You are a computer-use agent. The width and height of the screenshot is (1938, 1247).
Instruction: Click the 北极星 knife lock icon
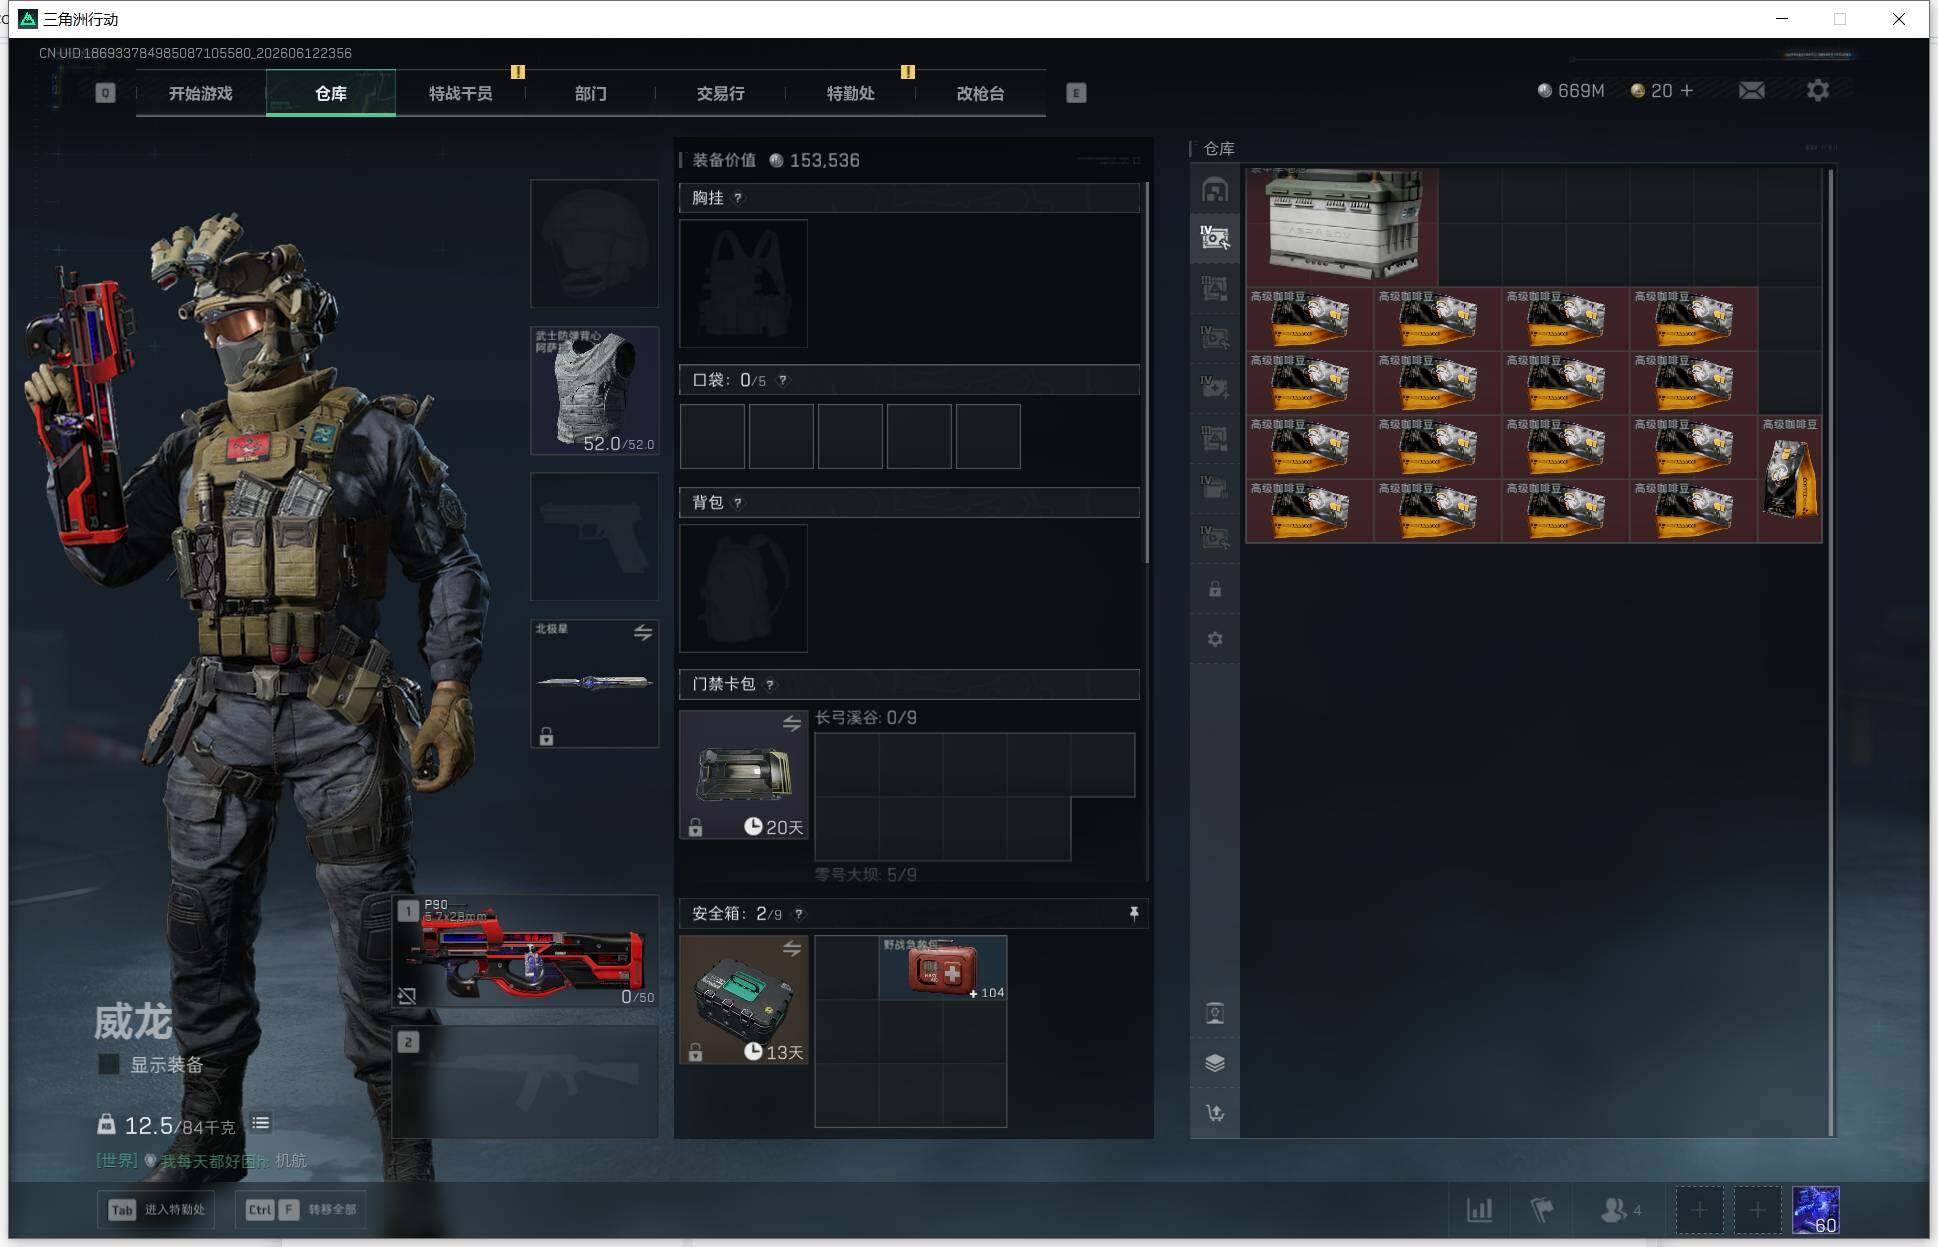click(x=546, y=736)
